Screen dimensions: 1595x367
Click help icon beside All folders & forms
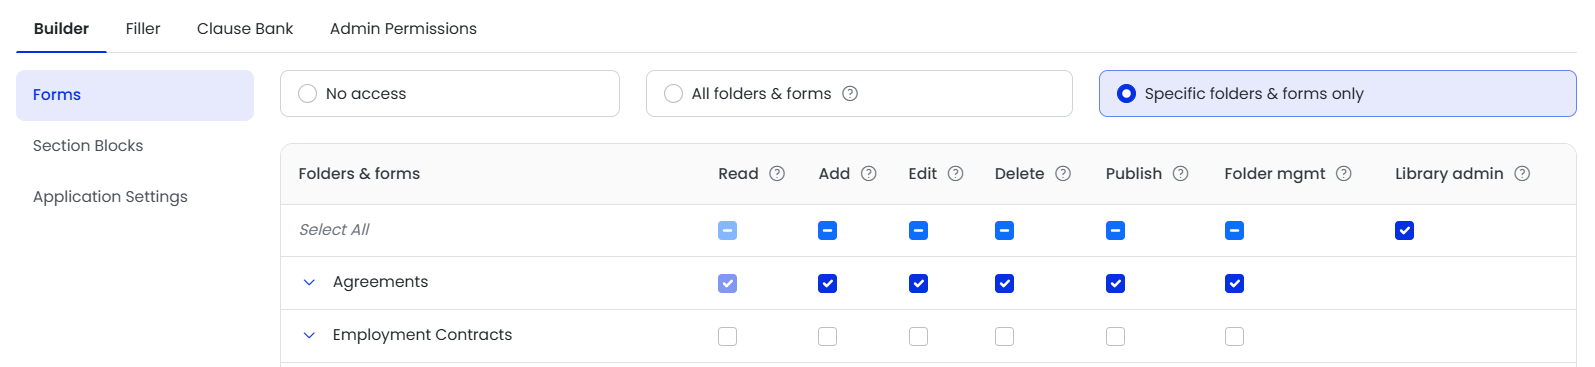point(850,94)
